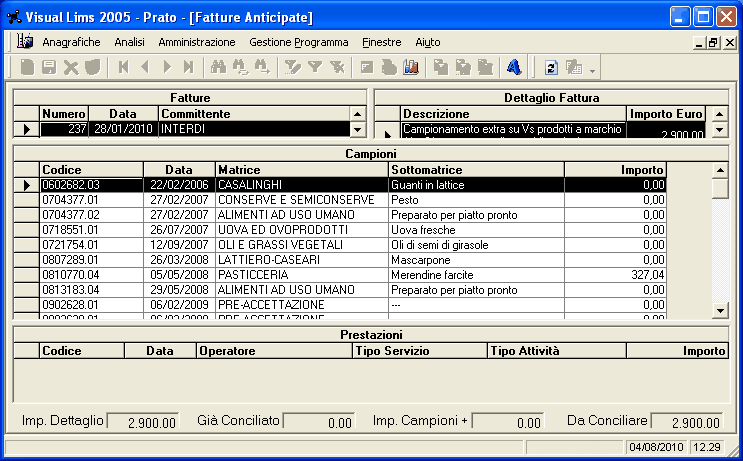Image resolution: width=743 pixels, height=461 pixels.
Task: Click binoculars icon with right arrow
Action: (x=262, y=67)
